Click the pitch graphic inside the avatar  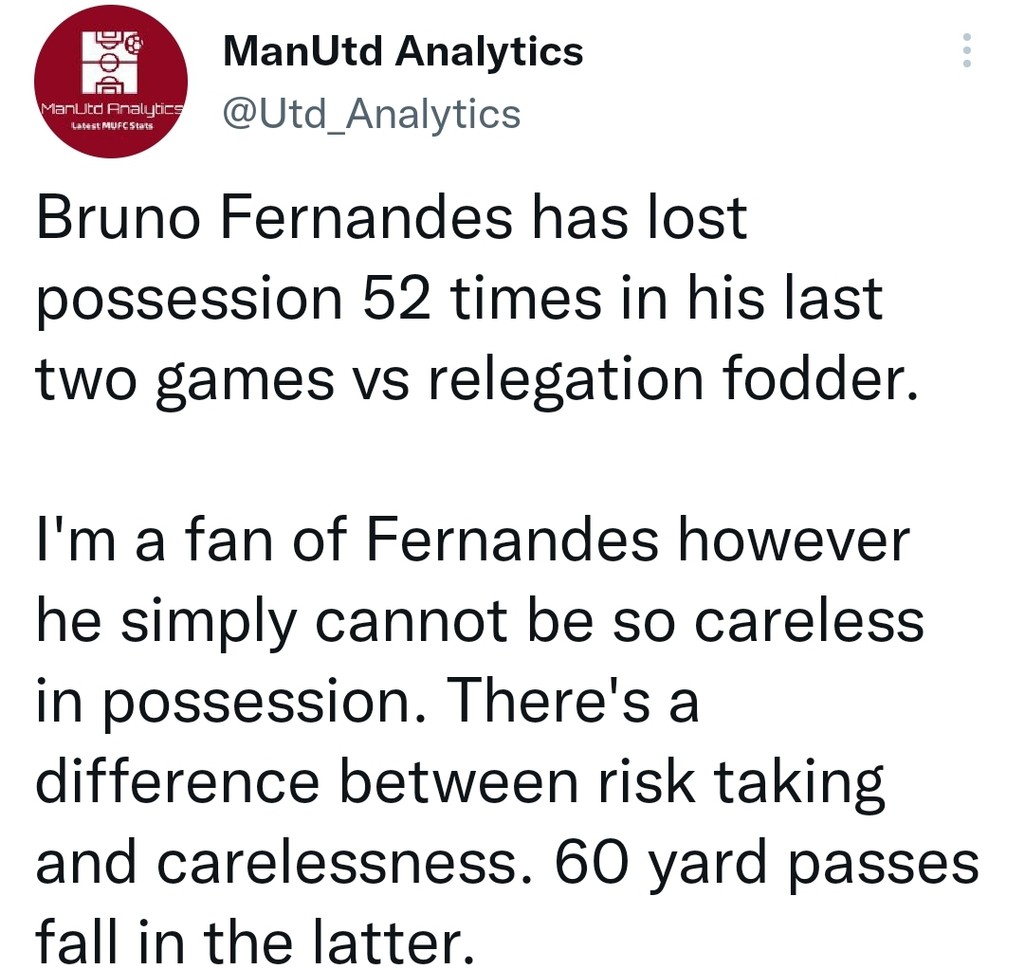click(x=110, y=62)
